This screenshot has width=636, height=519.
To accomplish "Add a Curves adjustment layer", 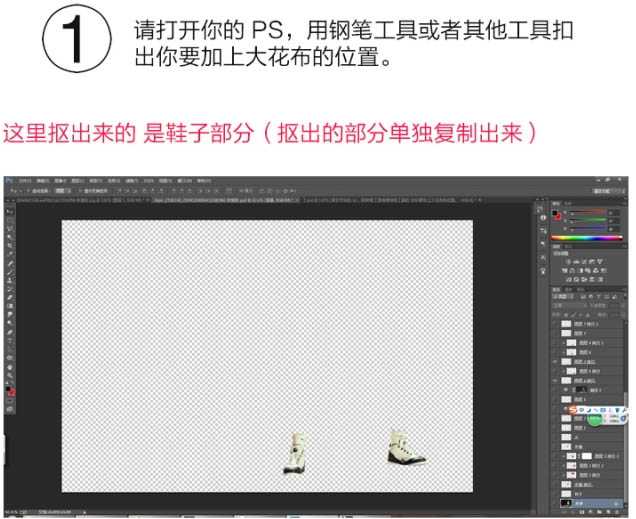I will point(584,262).
